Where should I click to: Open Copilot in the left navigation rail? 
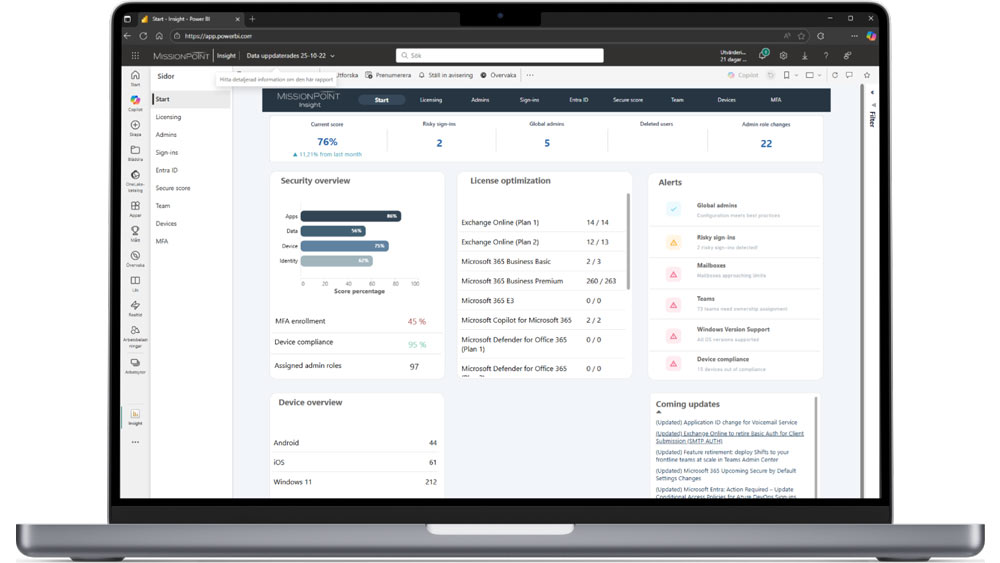tap(135, 101)
